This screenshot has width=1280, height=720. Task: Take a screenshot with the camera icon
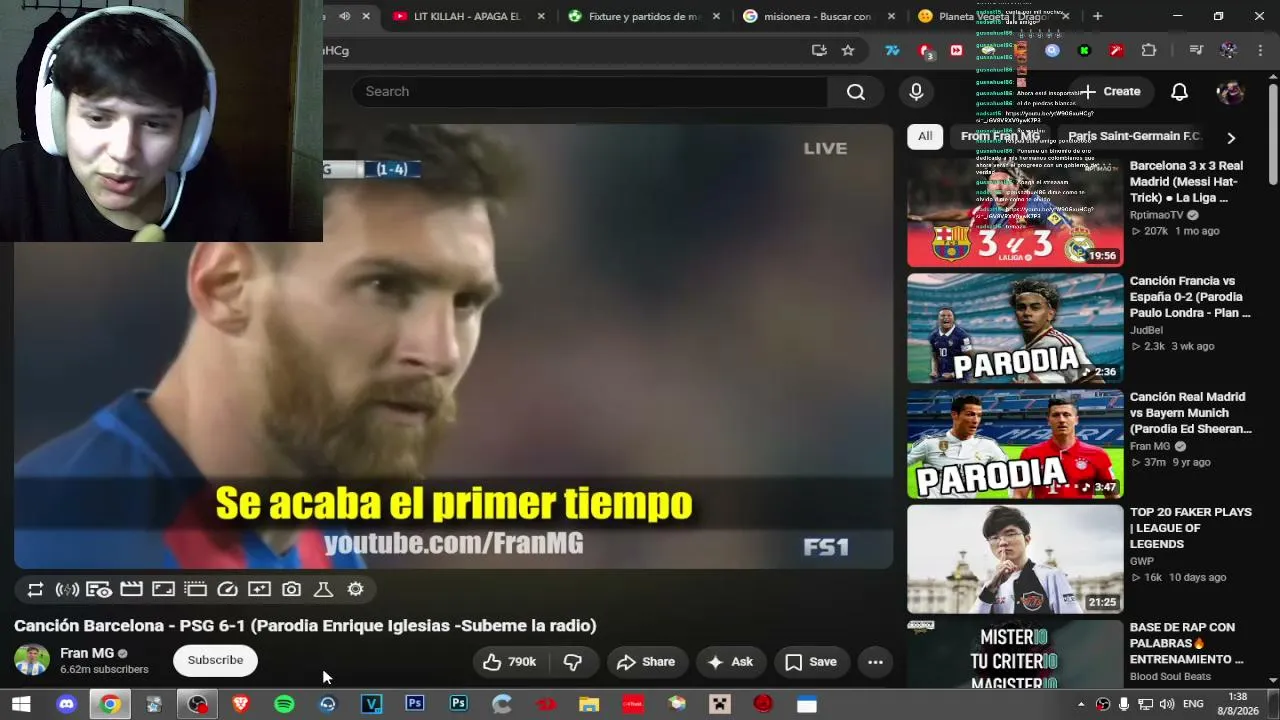[x=291, y=590]
